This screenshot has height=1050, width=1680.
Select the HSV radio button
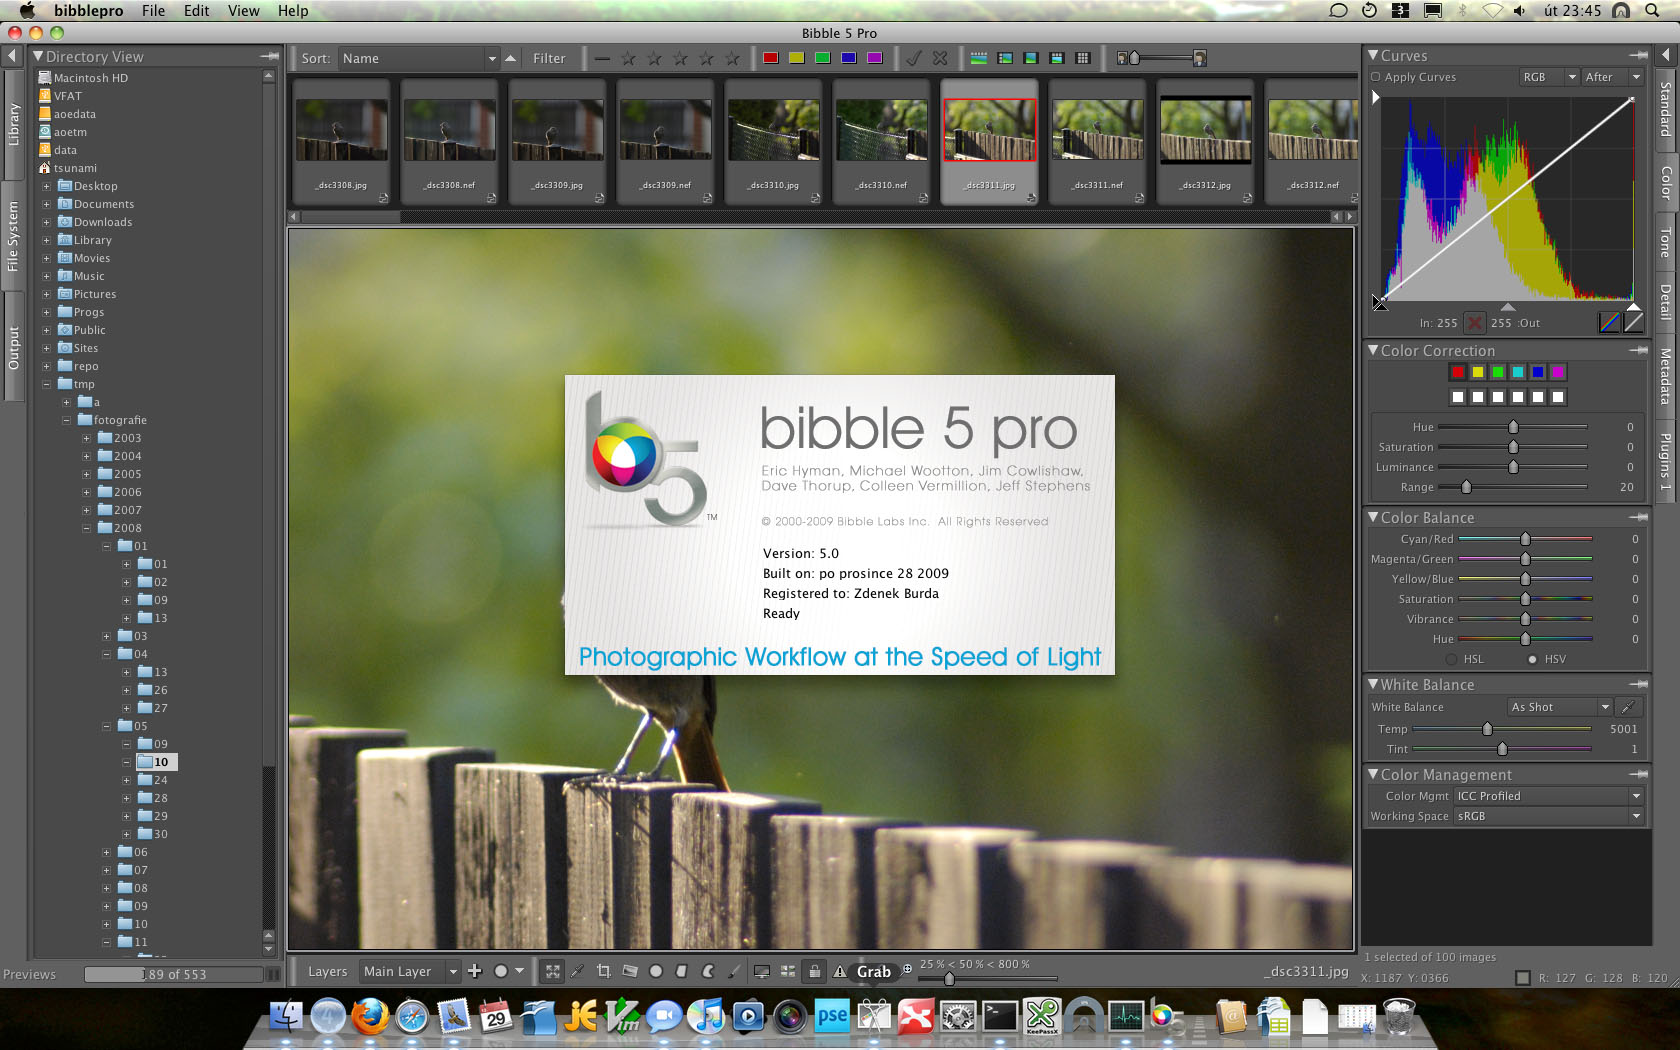(x=1532, y=659)
